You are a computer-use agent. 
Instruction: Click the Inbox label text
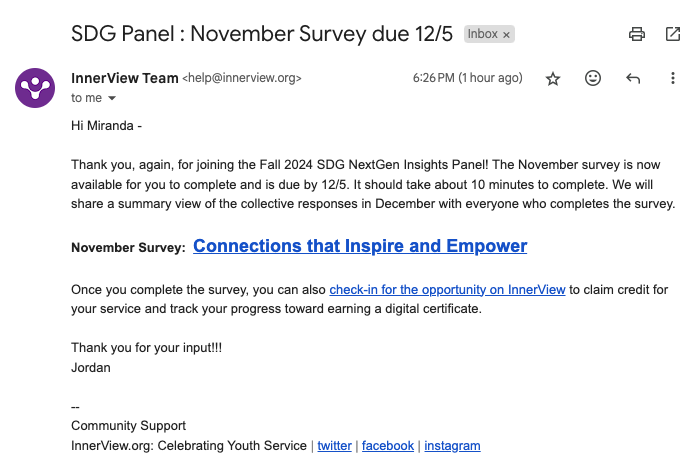click(482, 34)
